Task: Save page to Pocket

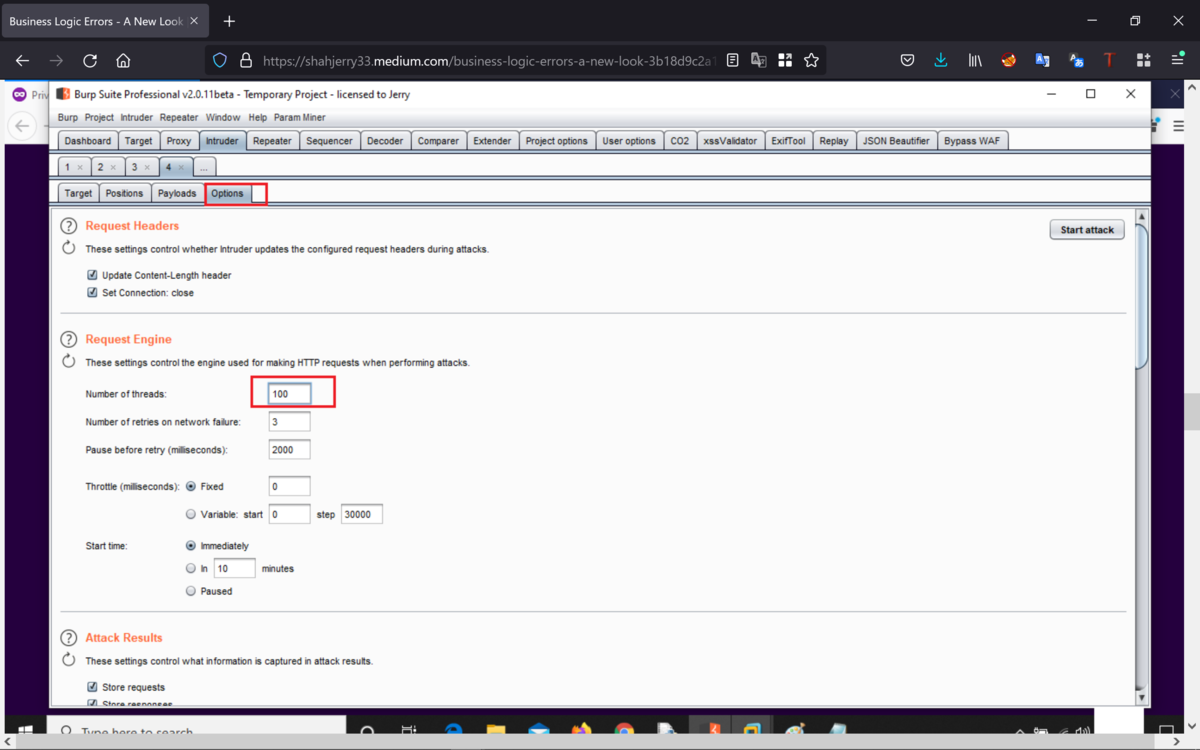Action: 907,61
